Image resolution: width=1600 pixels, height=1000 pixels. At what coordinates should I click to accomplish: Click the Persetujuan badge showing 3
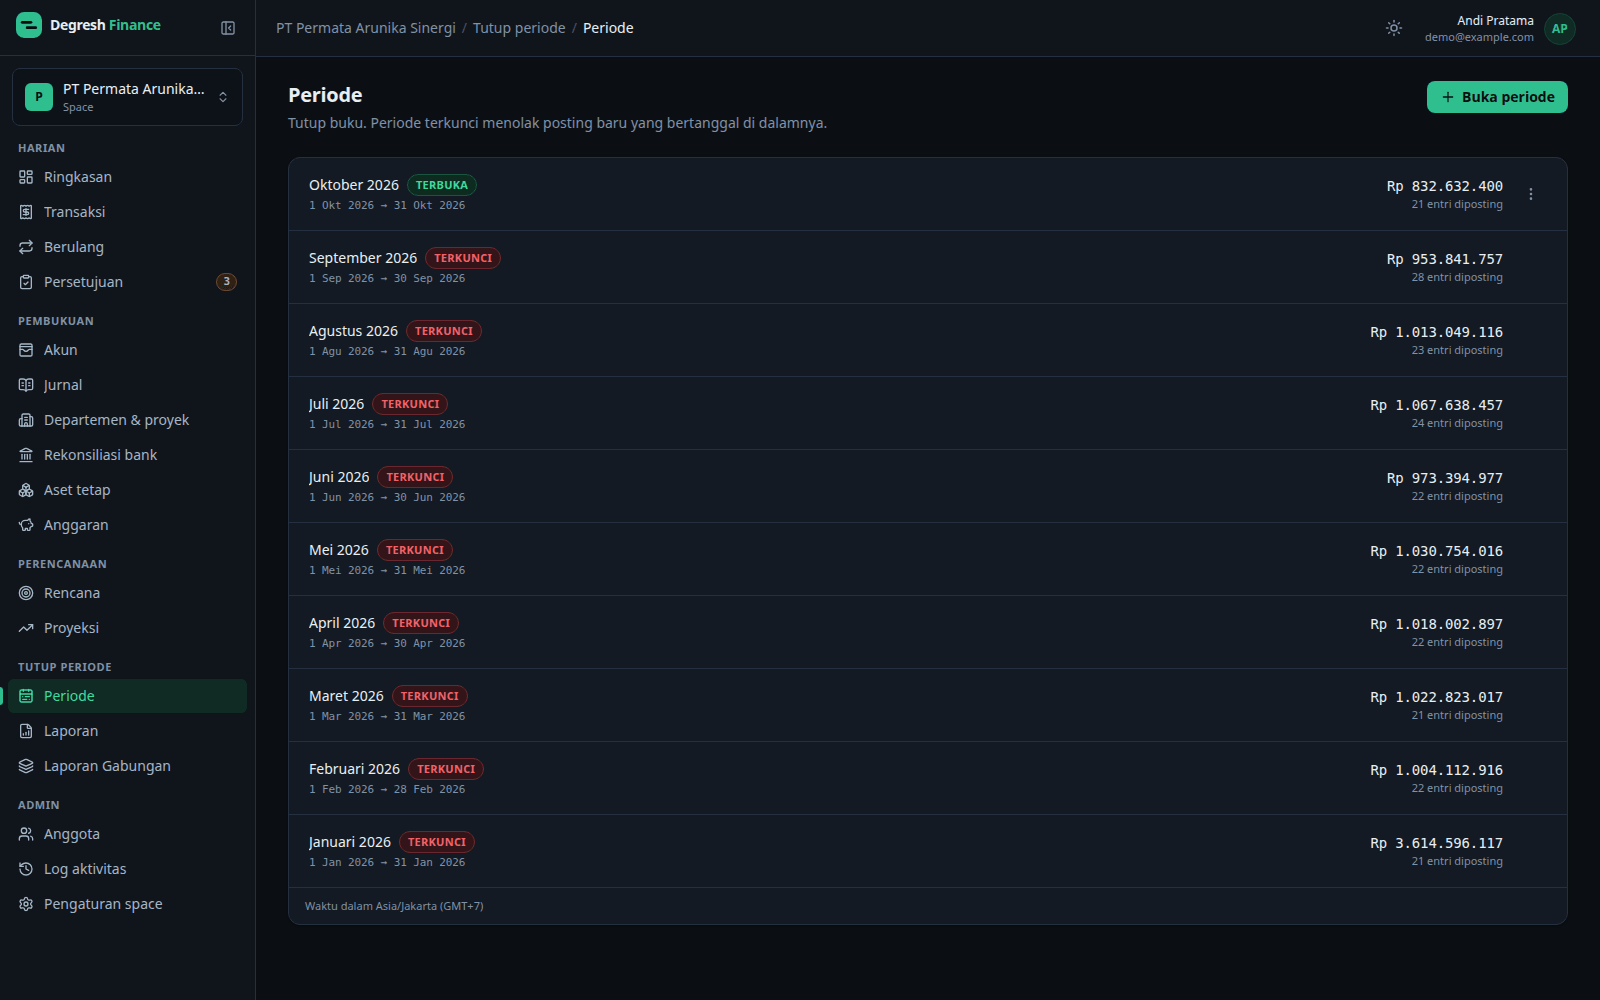227,282
